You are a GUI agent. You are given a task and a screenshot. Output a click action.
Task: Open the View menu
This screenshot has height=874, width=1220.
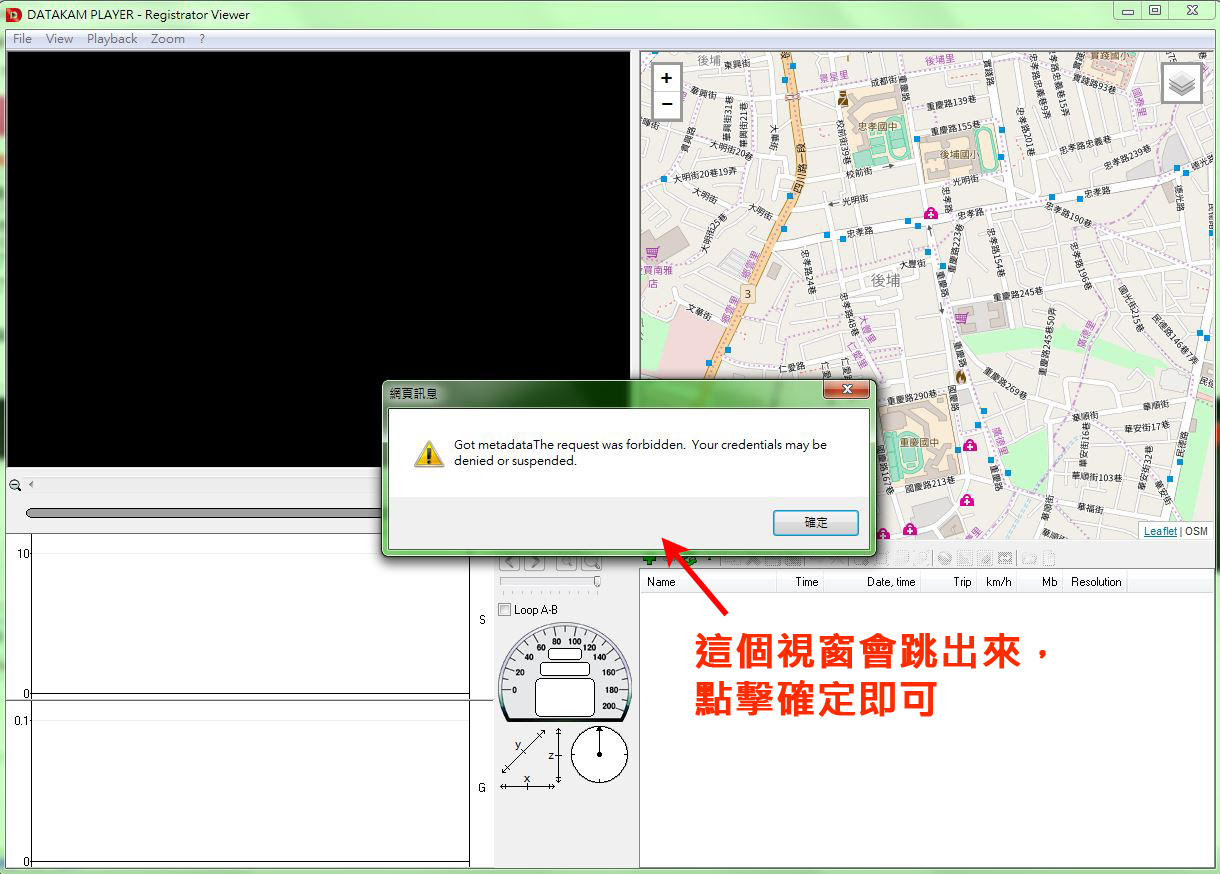(x=59, y=39)
